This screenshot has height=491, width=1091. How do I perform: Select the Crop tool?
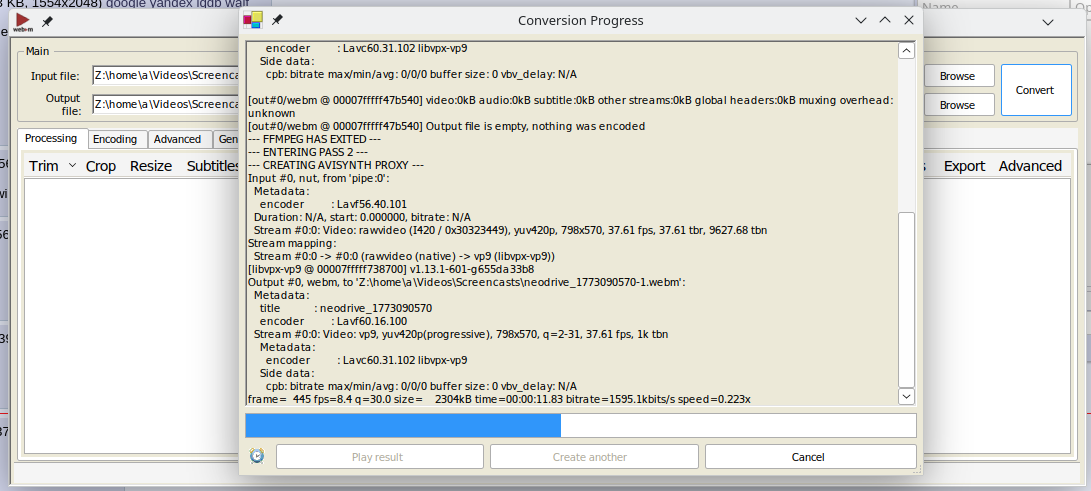point(101,166)
